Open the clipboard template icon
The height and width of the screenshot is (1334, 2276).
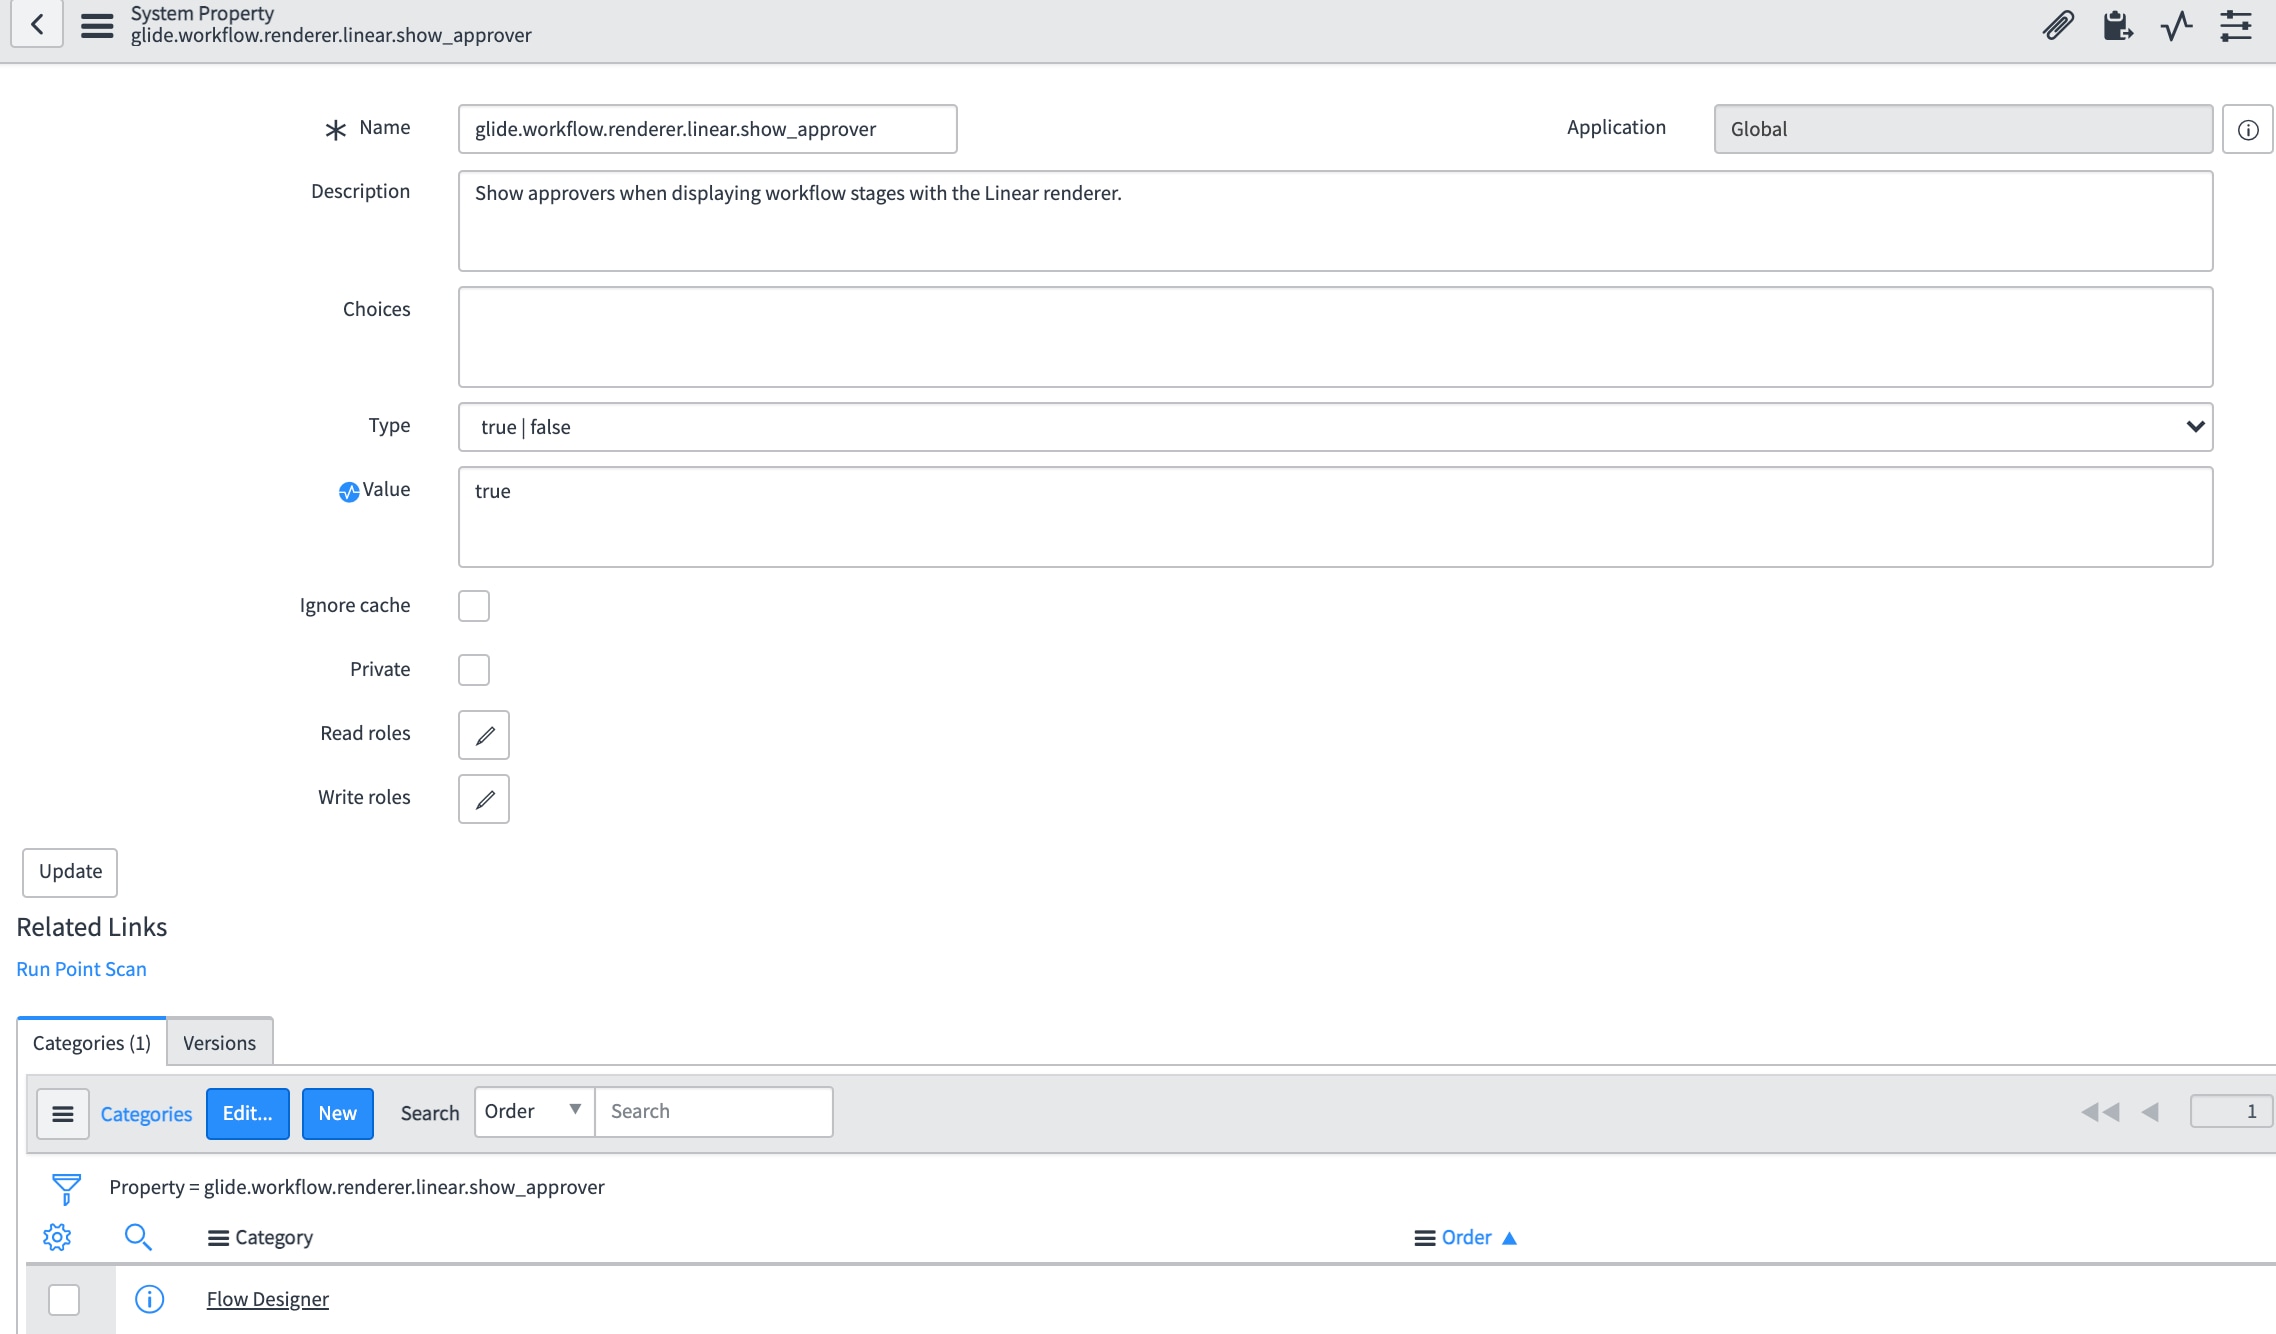coord(2117,25)
